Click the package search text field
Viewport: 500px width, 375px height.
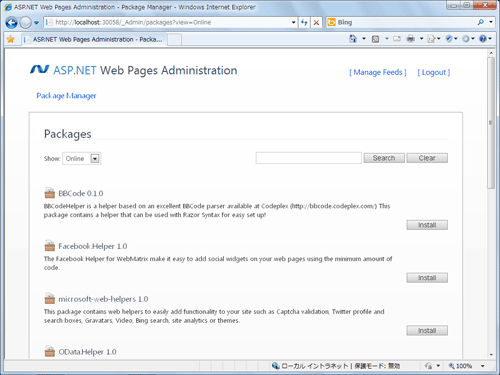pyautogui.click(x=309, y=158)
